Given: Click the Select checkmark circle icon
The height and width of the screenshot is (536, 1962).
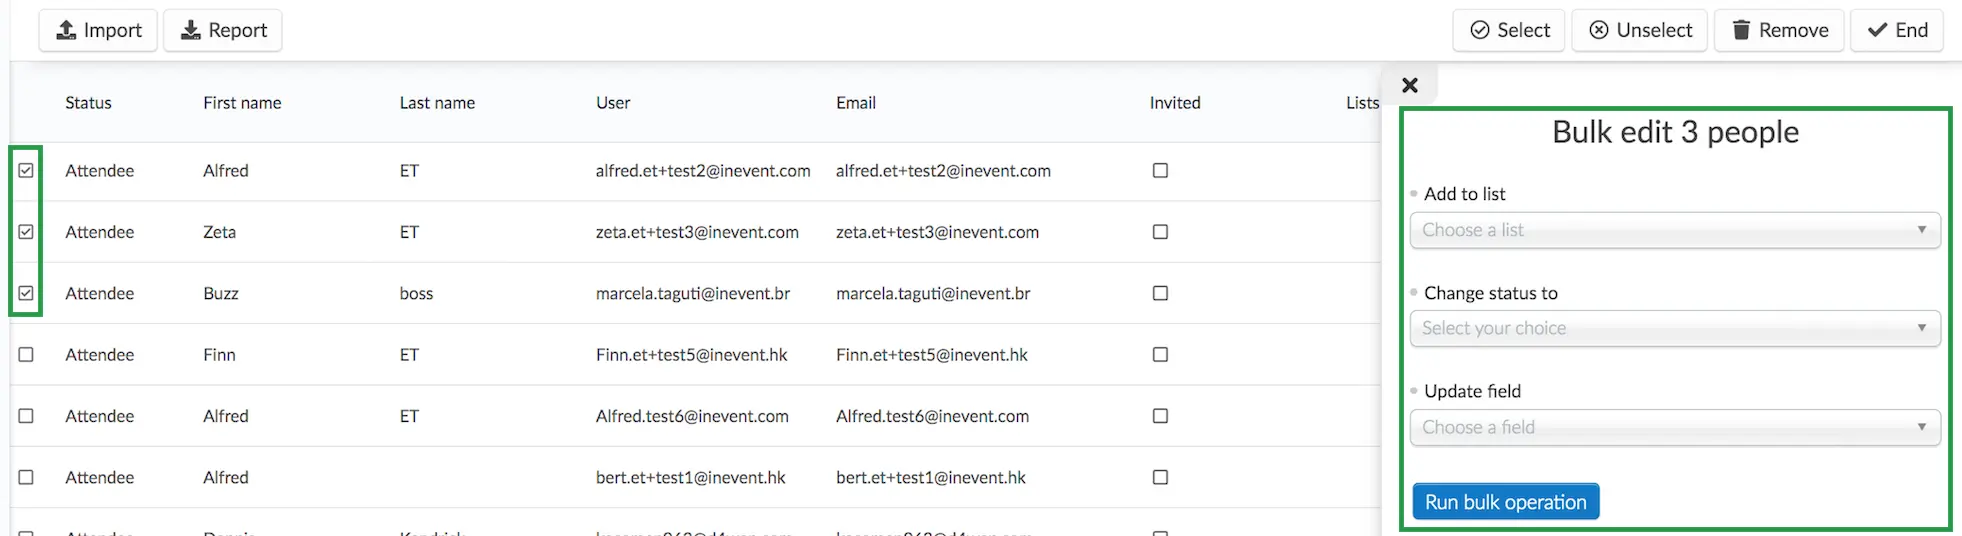Looking at the screenshot, I should pyautogui.click(x=1480, y=30).
